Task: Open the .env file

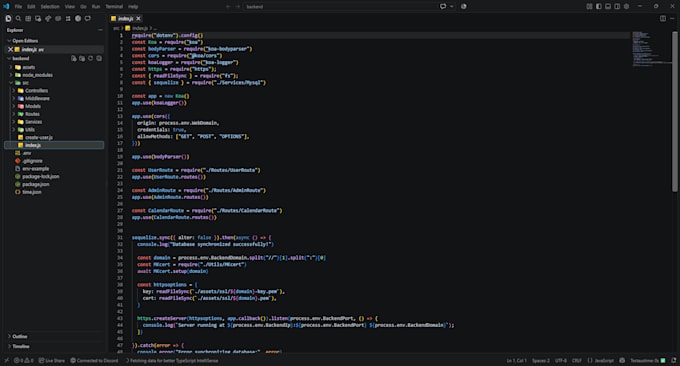Action: tap(26, 153)
